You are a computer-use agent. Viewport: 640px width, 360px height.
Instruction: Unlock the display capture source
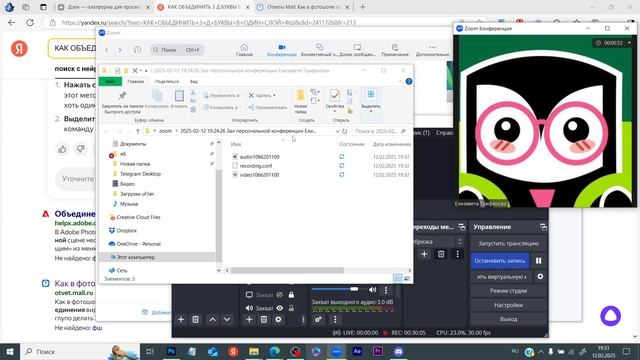tap(291, 295)
